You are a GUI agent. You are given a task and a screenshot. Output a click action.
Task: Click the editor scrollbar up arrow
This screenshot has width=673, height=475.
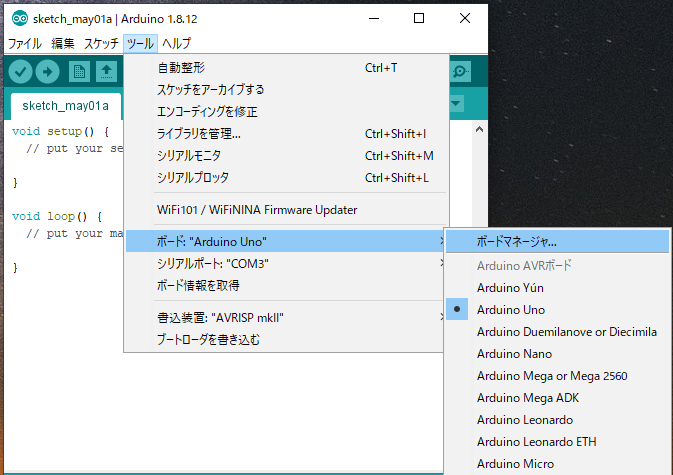(x=479, y=129)
